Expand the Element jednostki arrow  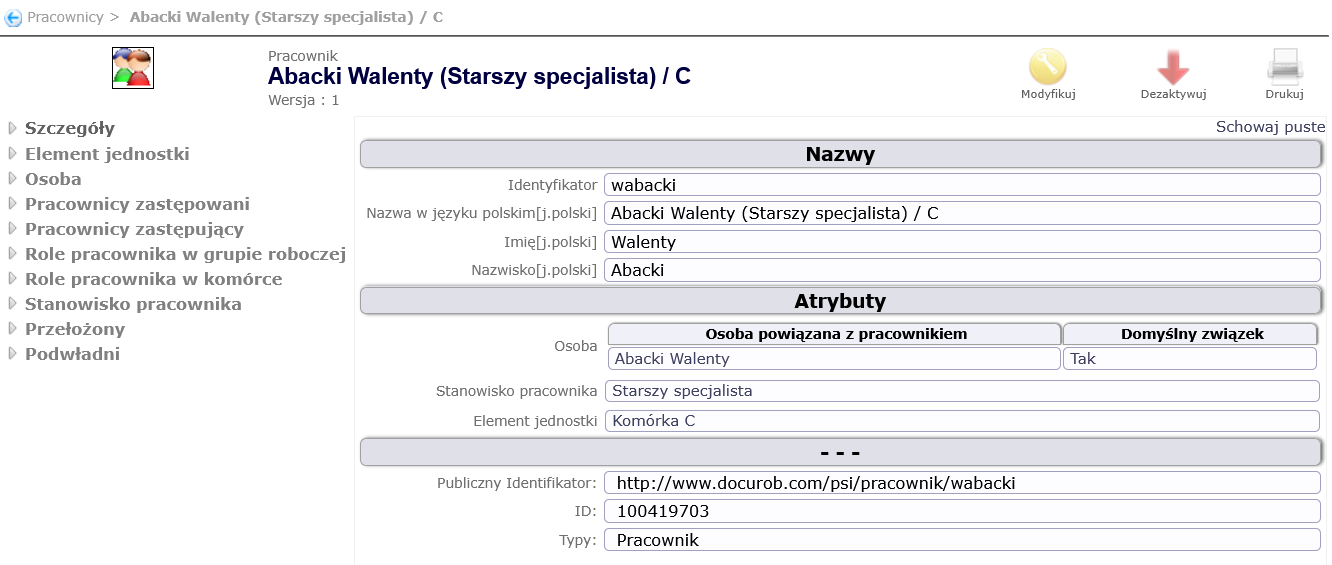pyautogui.click(x=12, y=154)
